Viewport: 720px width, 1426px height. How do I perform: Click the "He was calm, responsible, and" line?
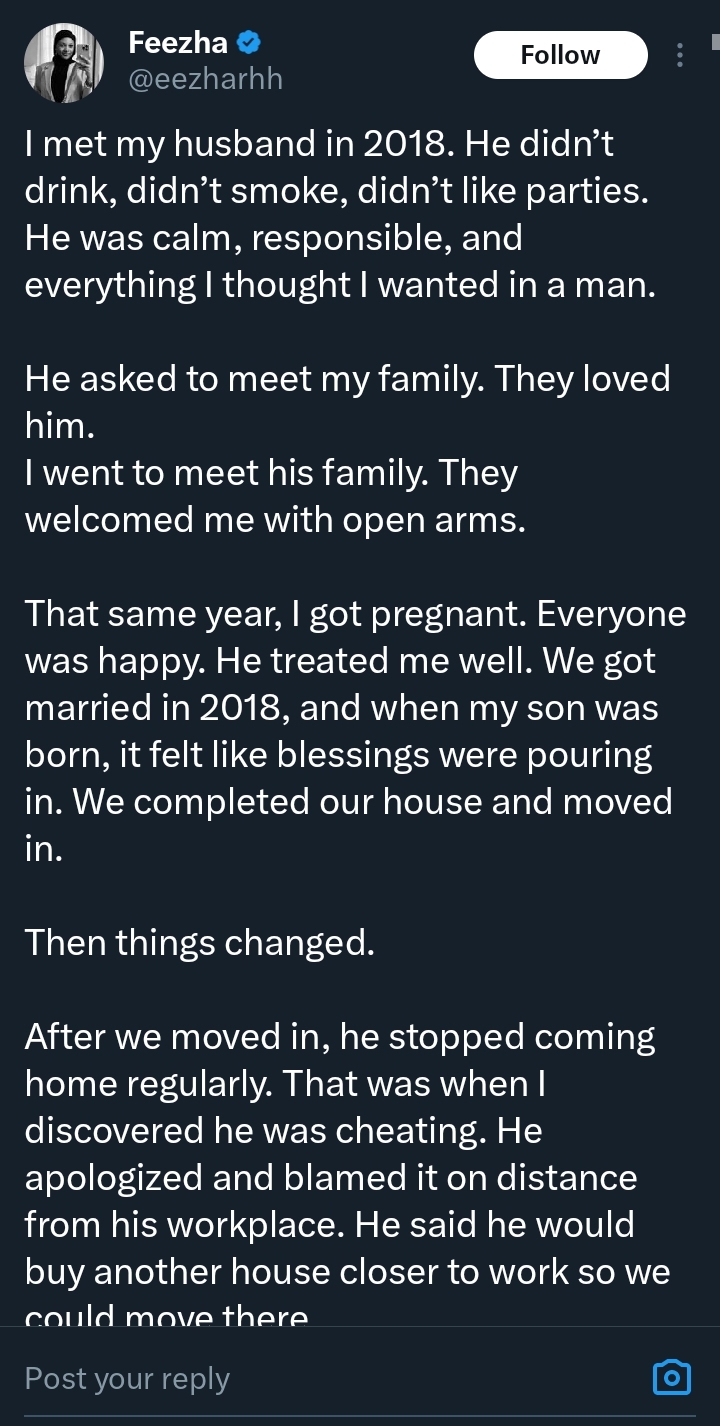pyautogui.click(x=273, y=238)
